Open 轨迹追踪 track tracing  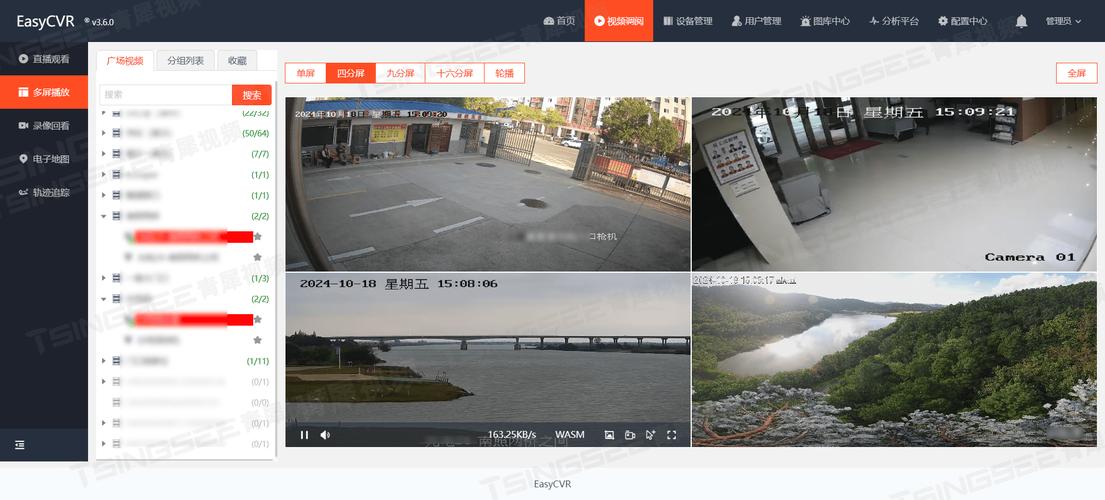pos(44,192)
